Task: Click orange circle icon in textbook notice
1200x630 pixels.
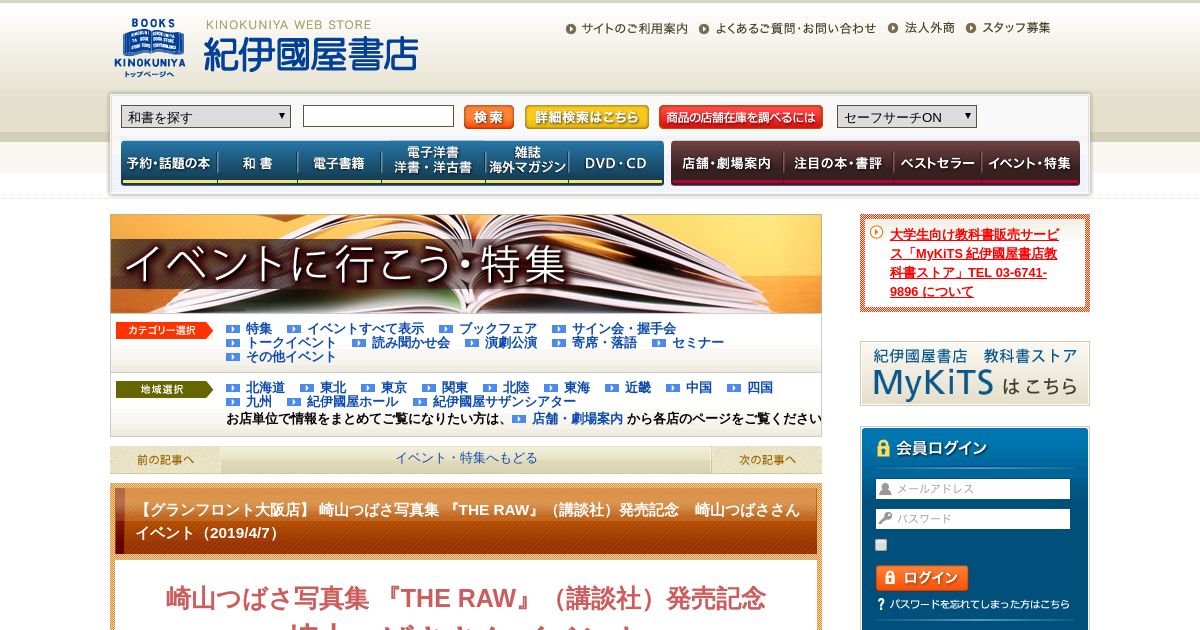Action: 876,232
